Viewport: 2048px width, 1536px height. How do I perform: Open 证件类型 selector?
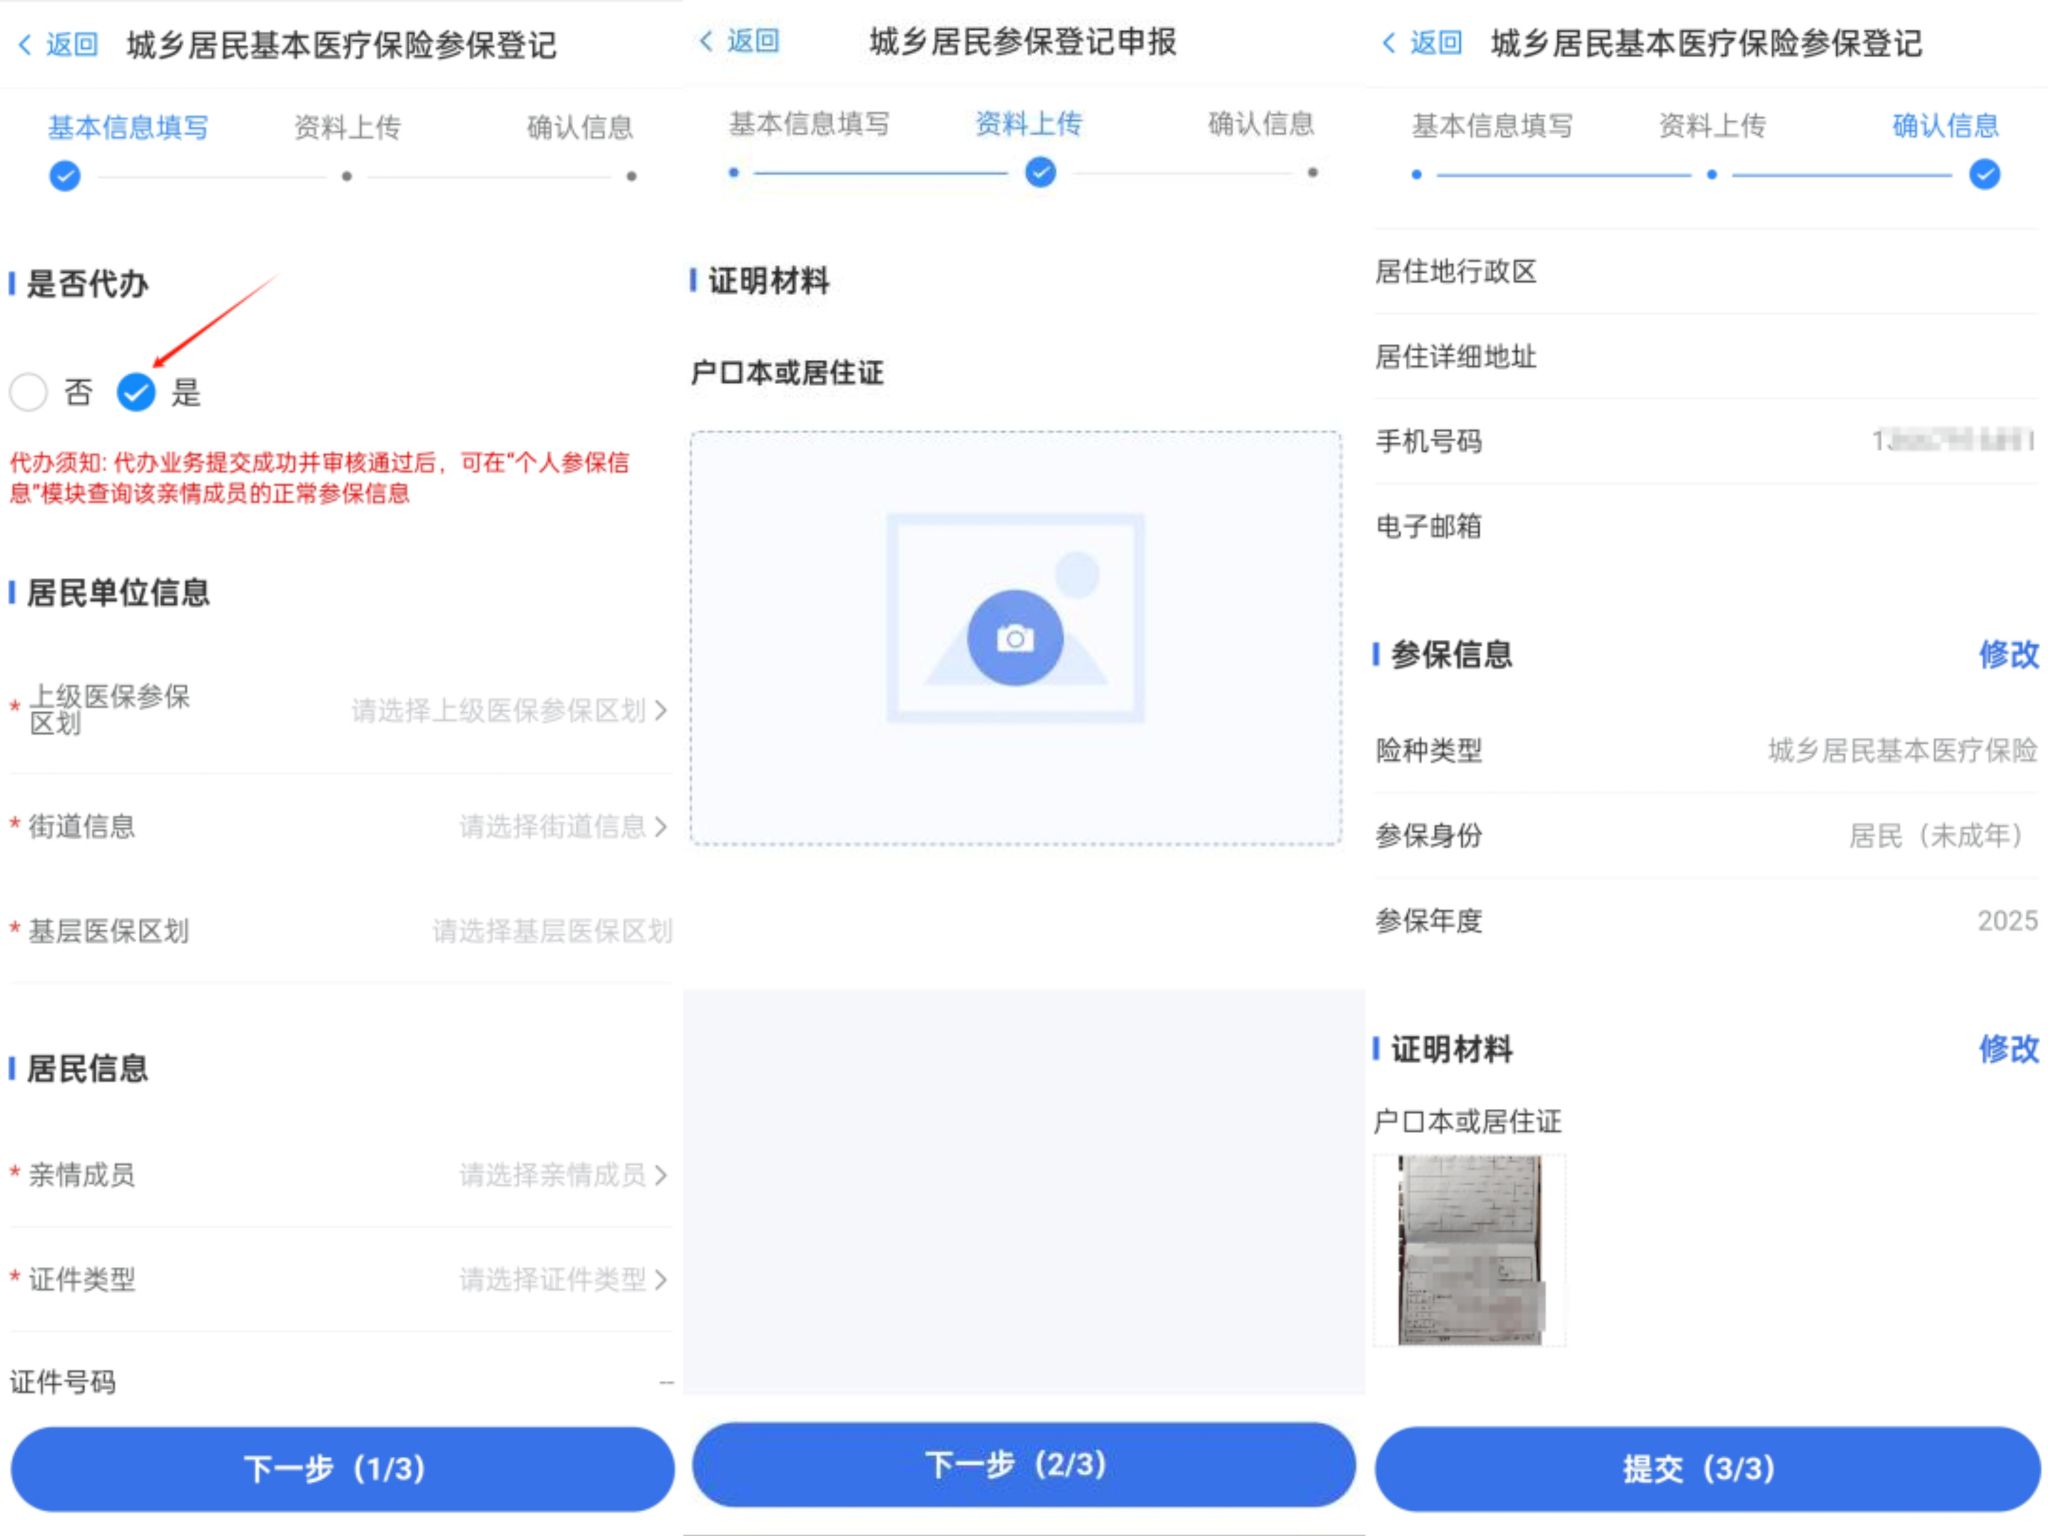pos(561,1279)
